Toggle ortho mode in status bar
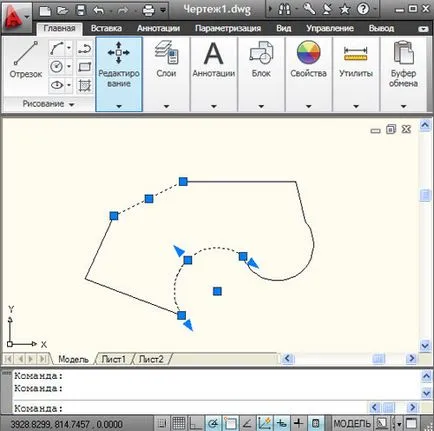This screenshot has width=434, height=431. [196, 424]
